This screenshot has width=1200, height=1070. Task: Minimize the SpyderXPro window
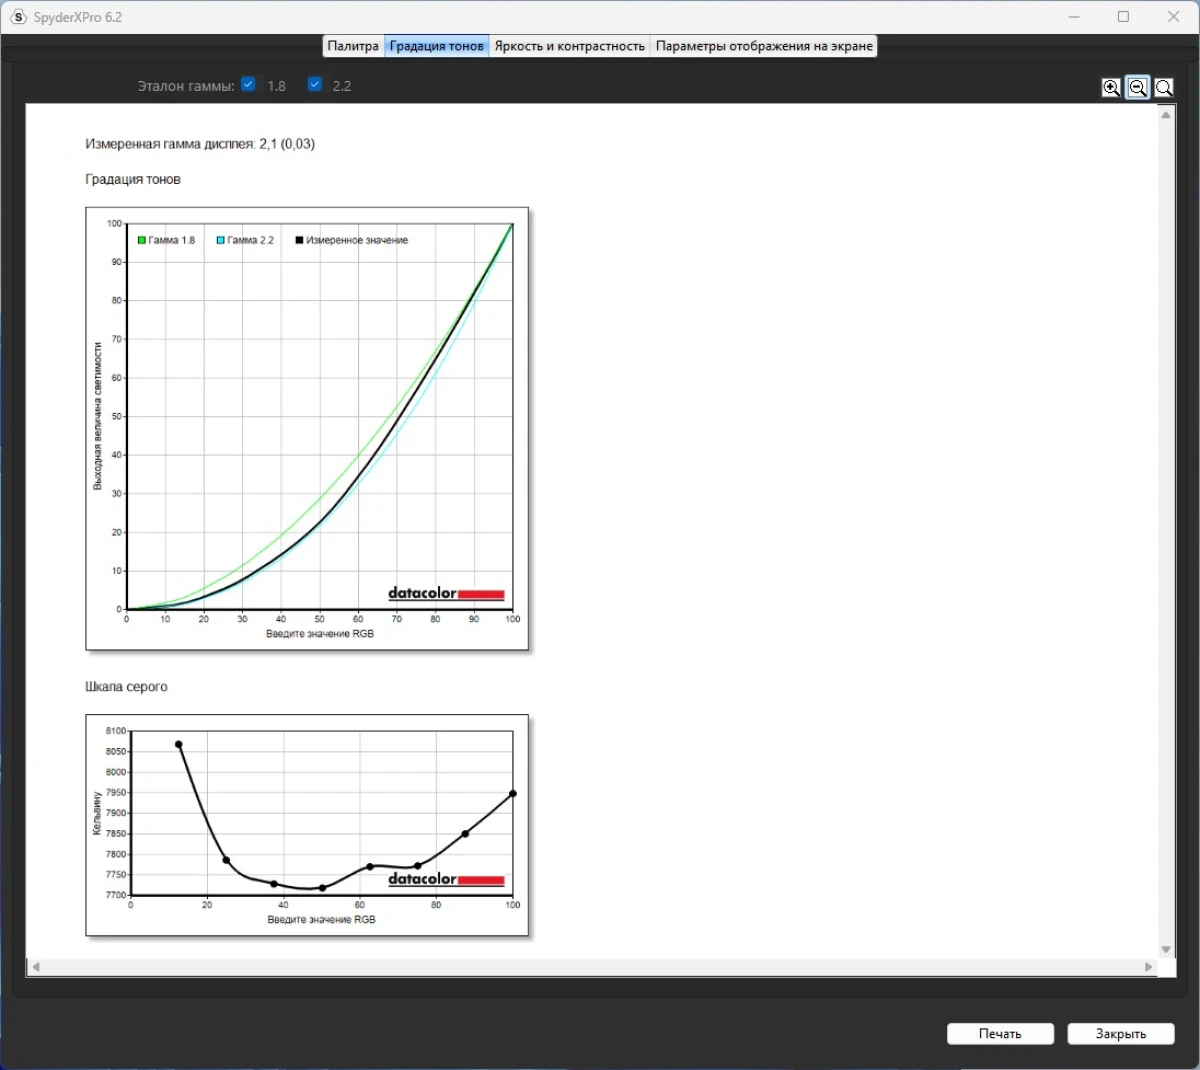click(x=1074, y=17)
